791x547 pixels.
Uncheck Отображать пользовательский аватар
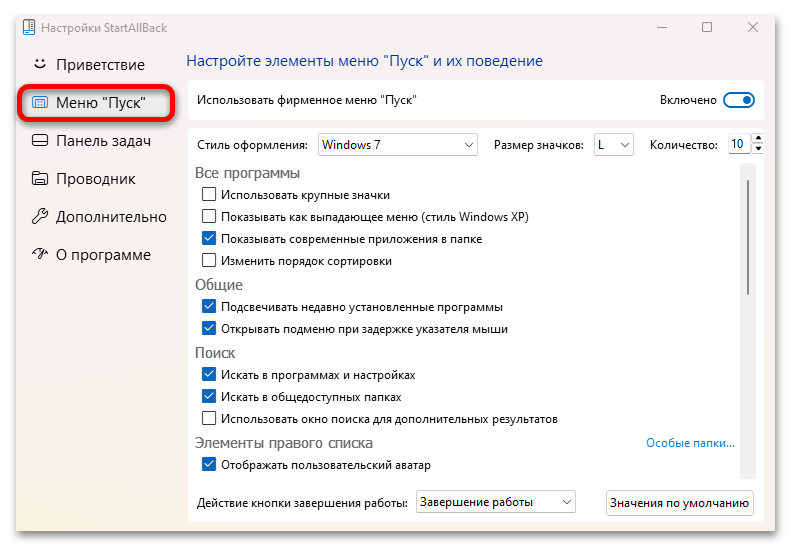(x=209, y=464)
